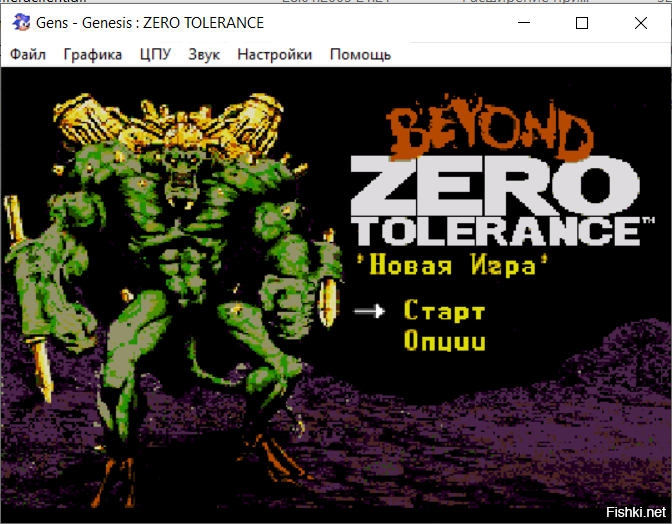Click the ZERO logo text
Viewport: 672px width, 524px height.
[x=495, y=185]
